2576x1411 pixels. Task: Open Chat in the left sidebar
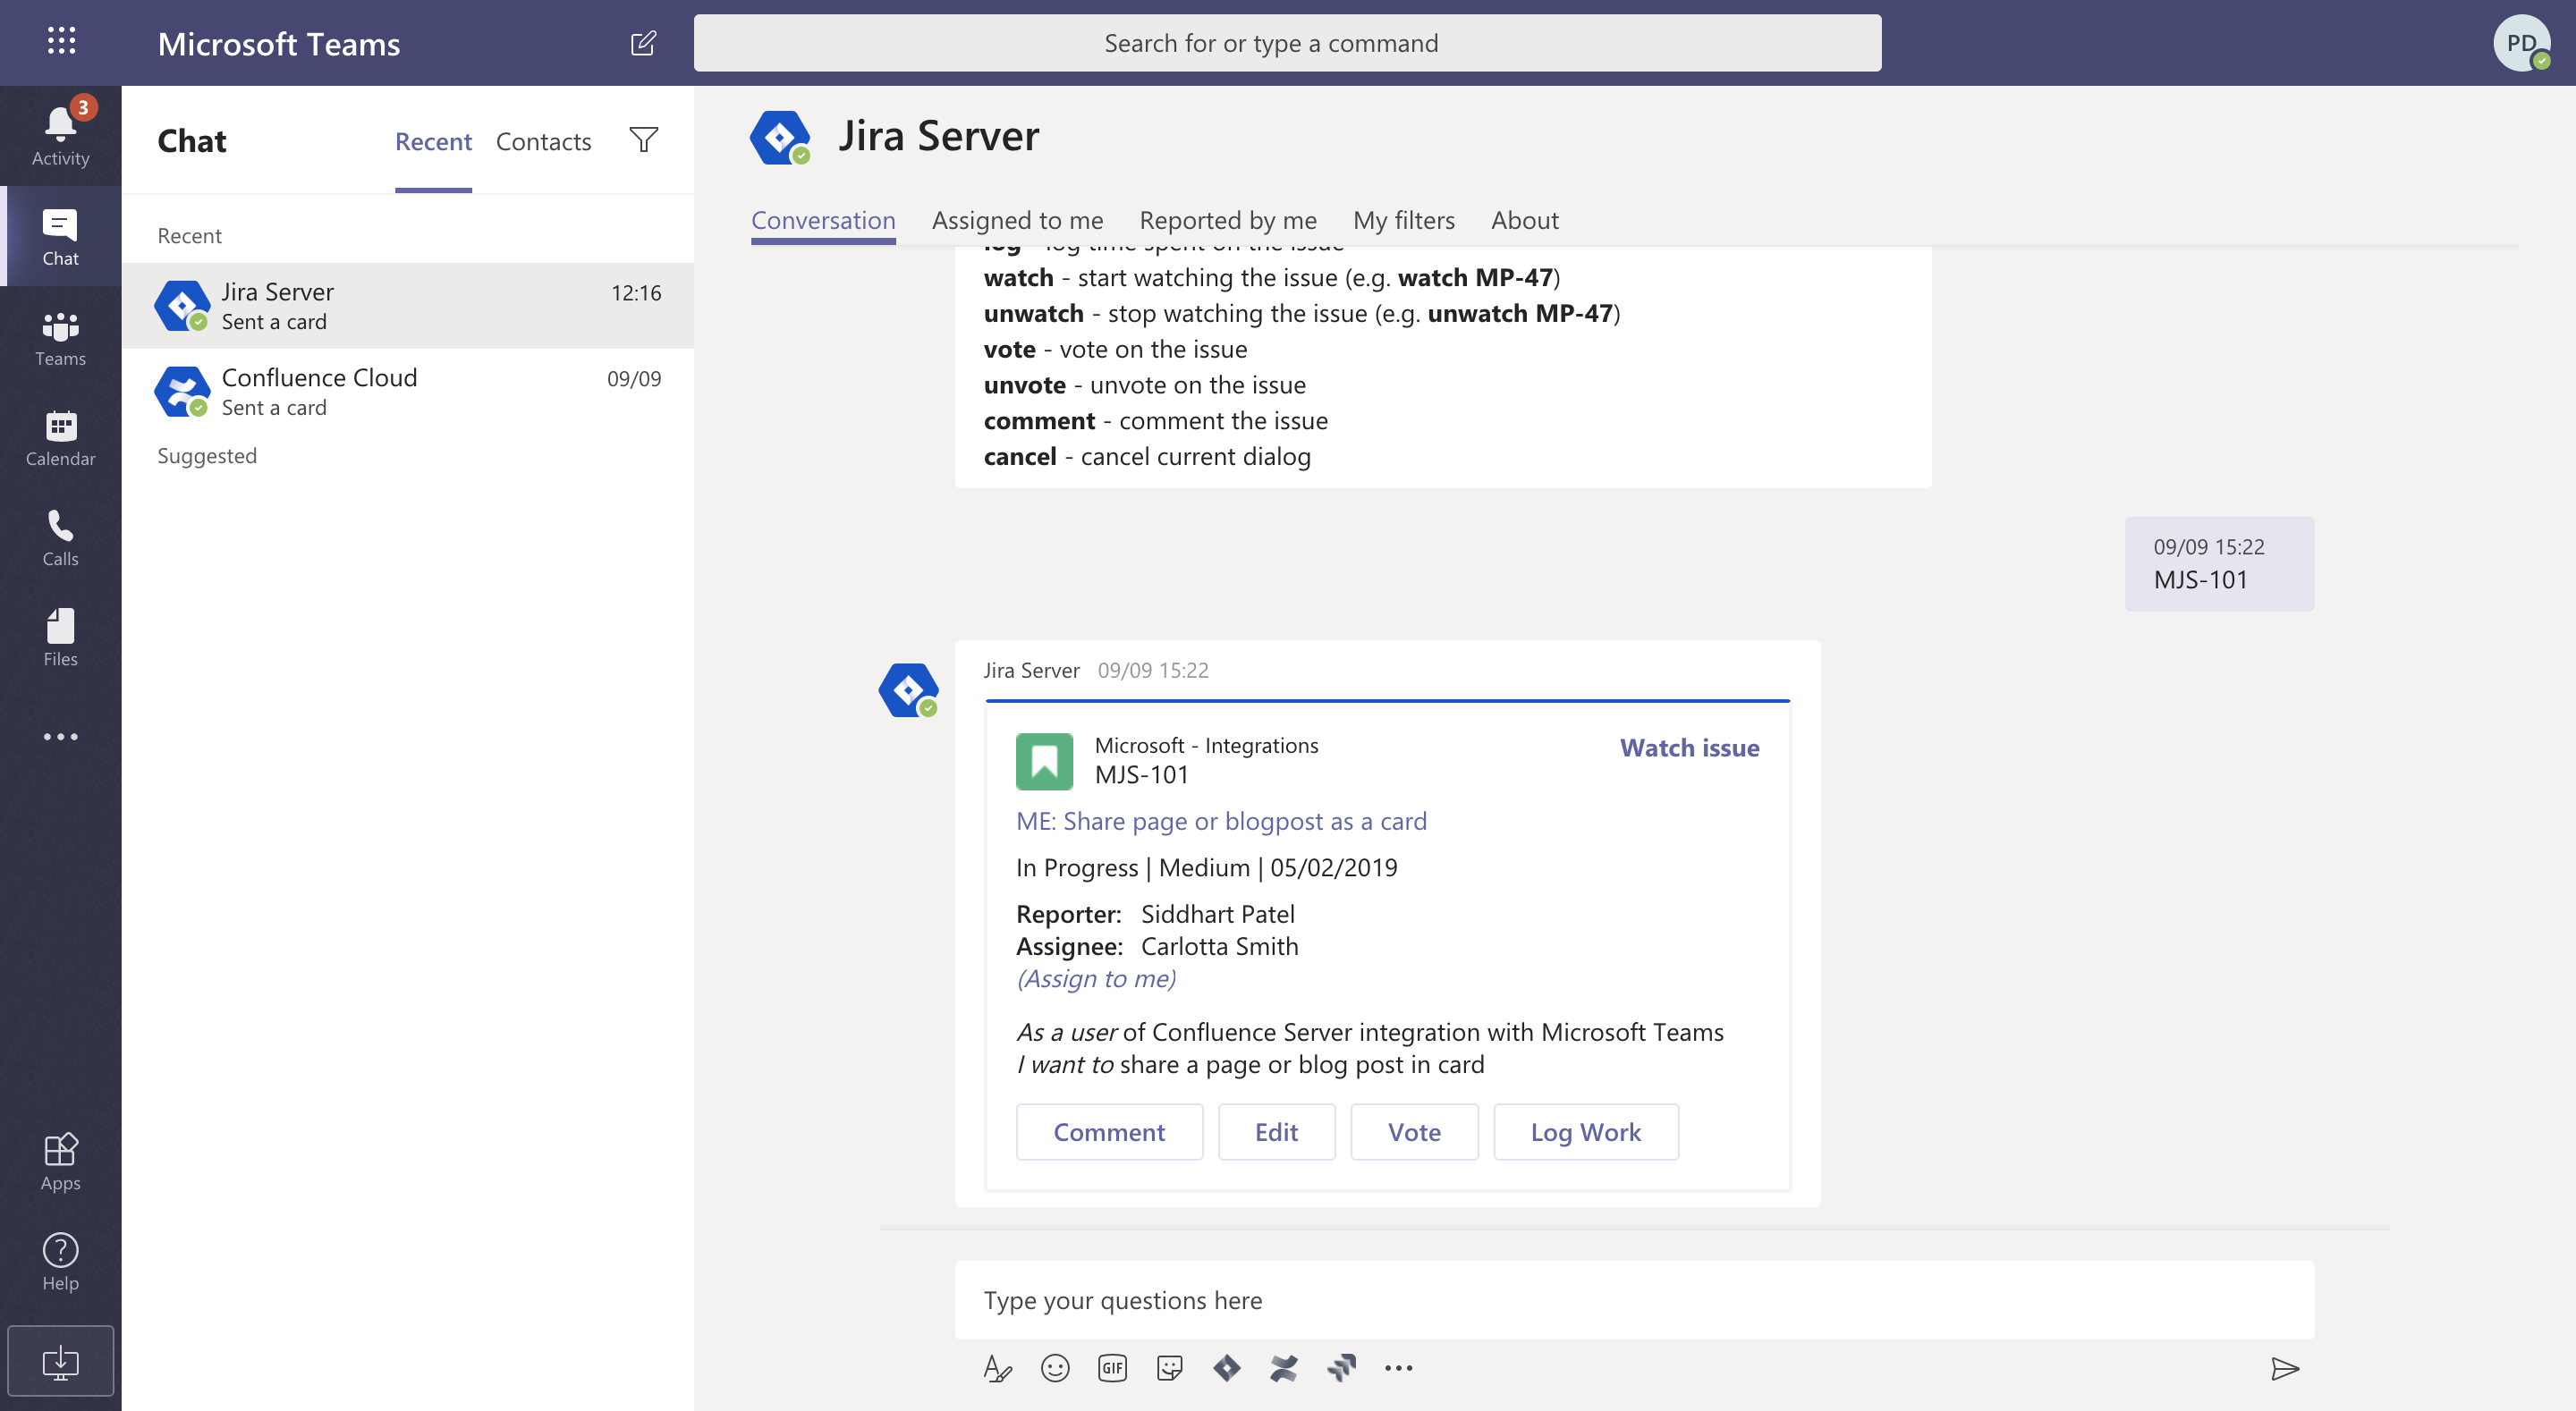pos(61,237)
